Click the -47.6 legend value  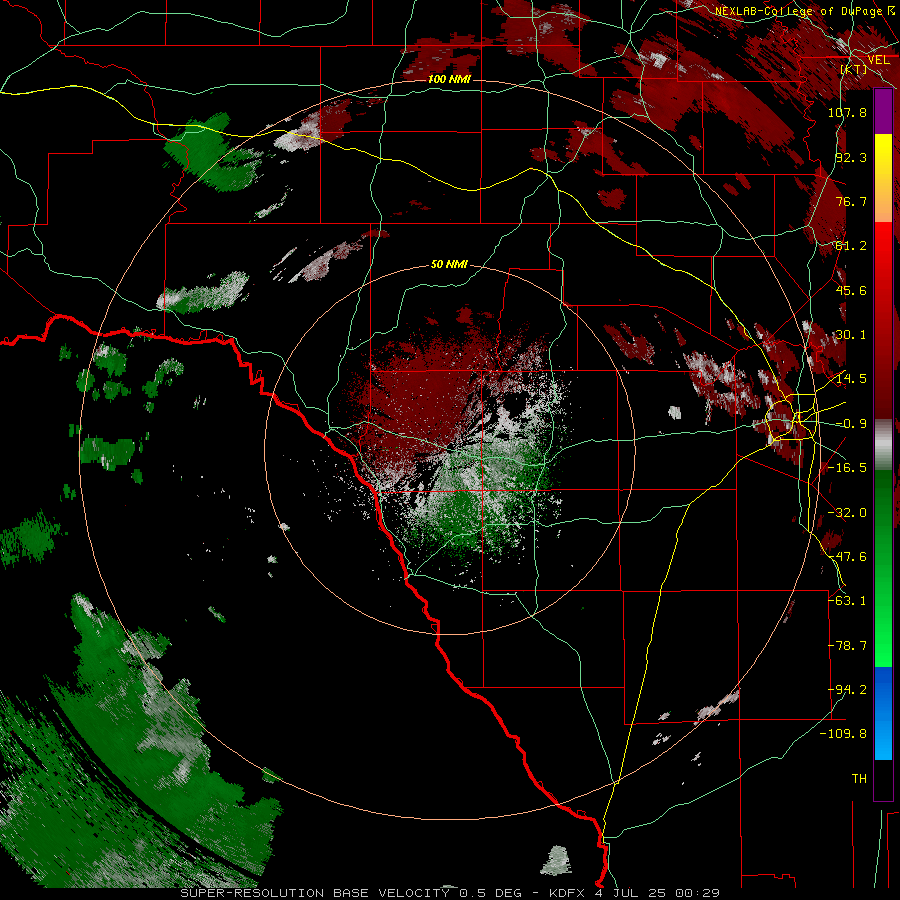click(x=847, y=557)
